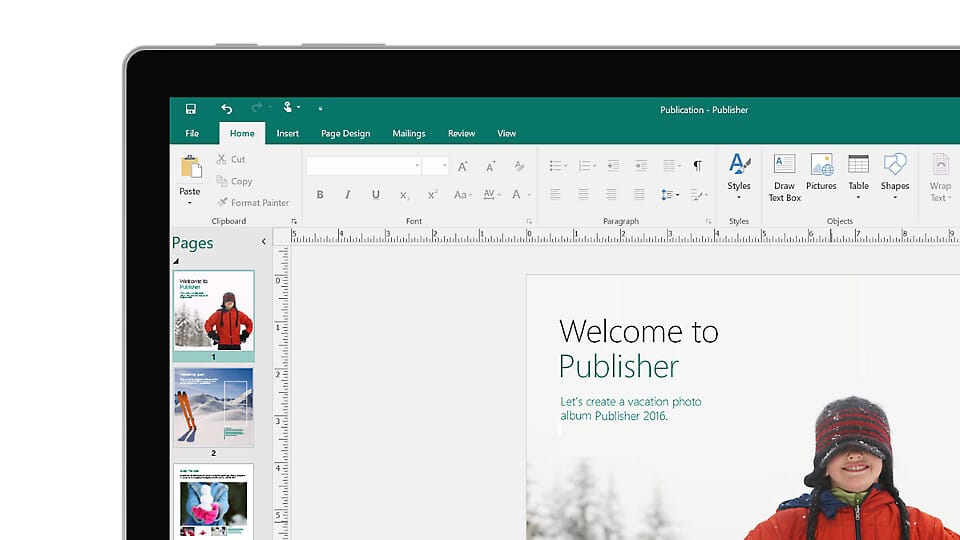Image resolution: width=960 pixels, height=540 pixels.
Task: Increase indent level icon
Action: [x=641, y=166]
